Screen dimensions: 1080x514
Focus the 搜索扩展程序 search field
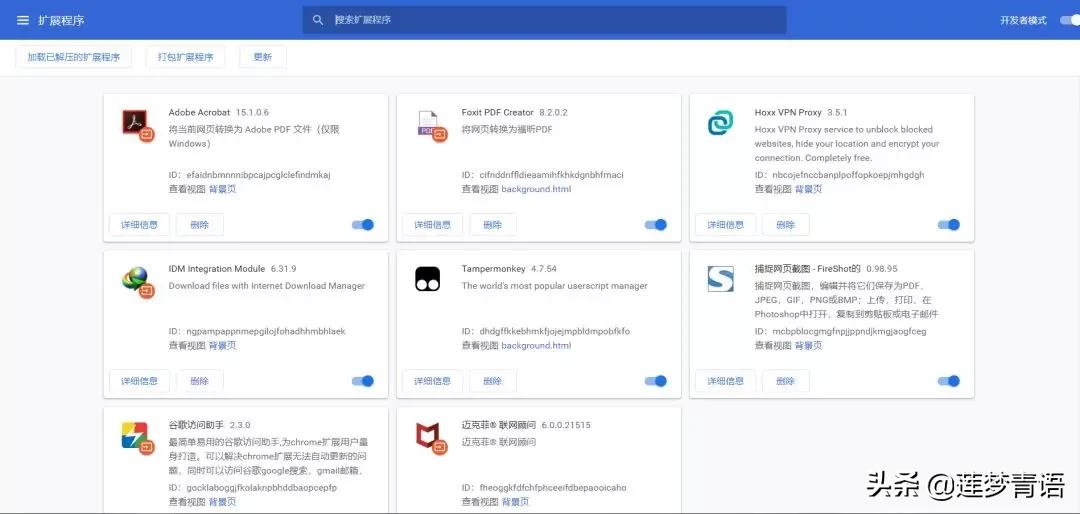click(x=544, y=20)
